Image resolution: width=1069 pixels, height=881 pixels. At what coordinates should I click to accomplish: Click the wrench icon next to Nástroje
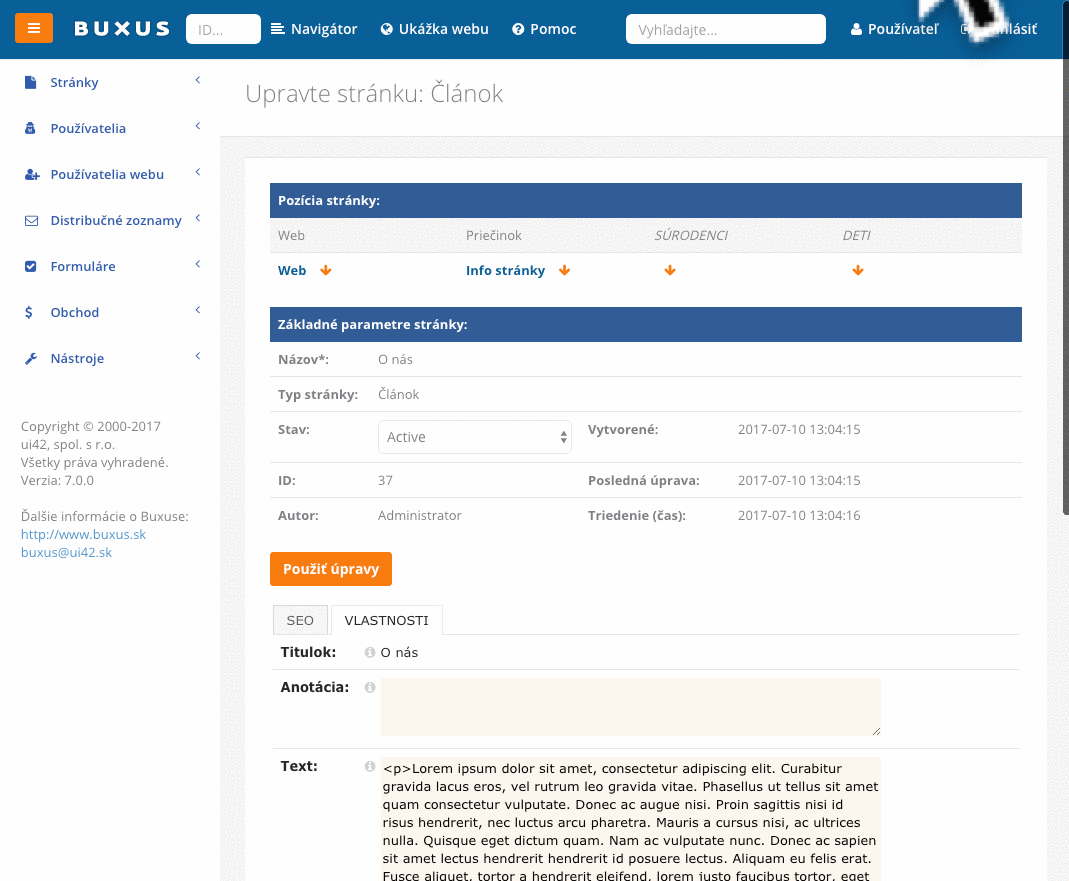coord(30,358)
